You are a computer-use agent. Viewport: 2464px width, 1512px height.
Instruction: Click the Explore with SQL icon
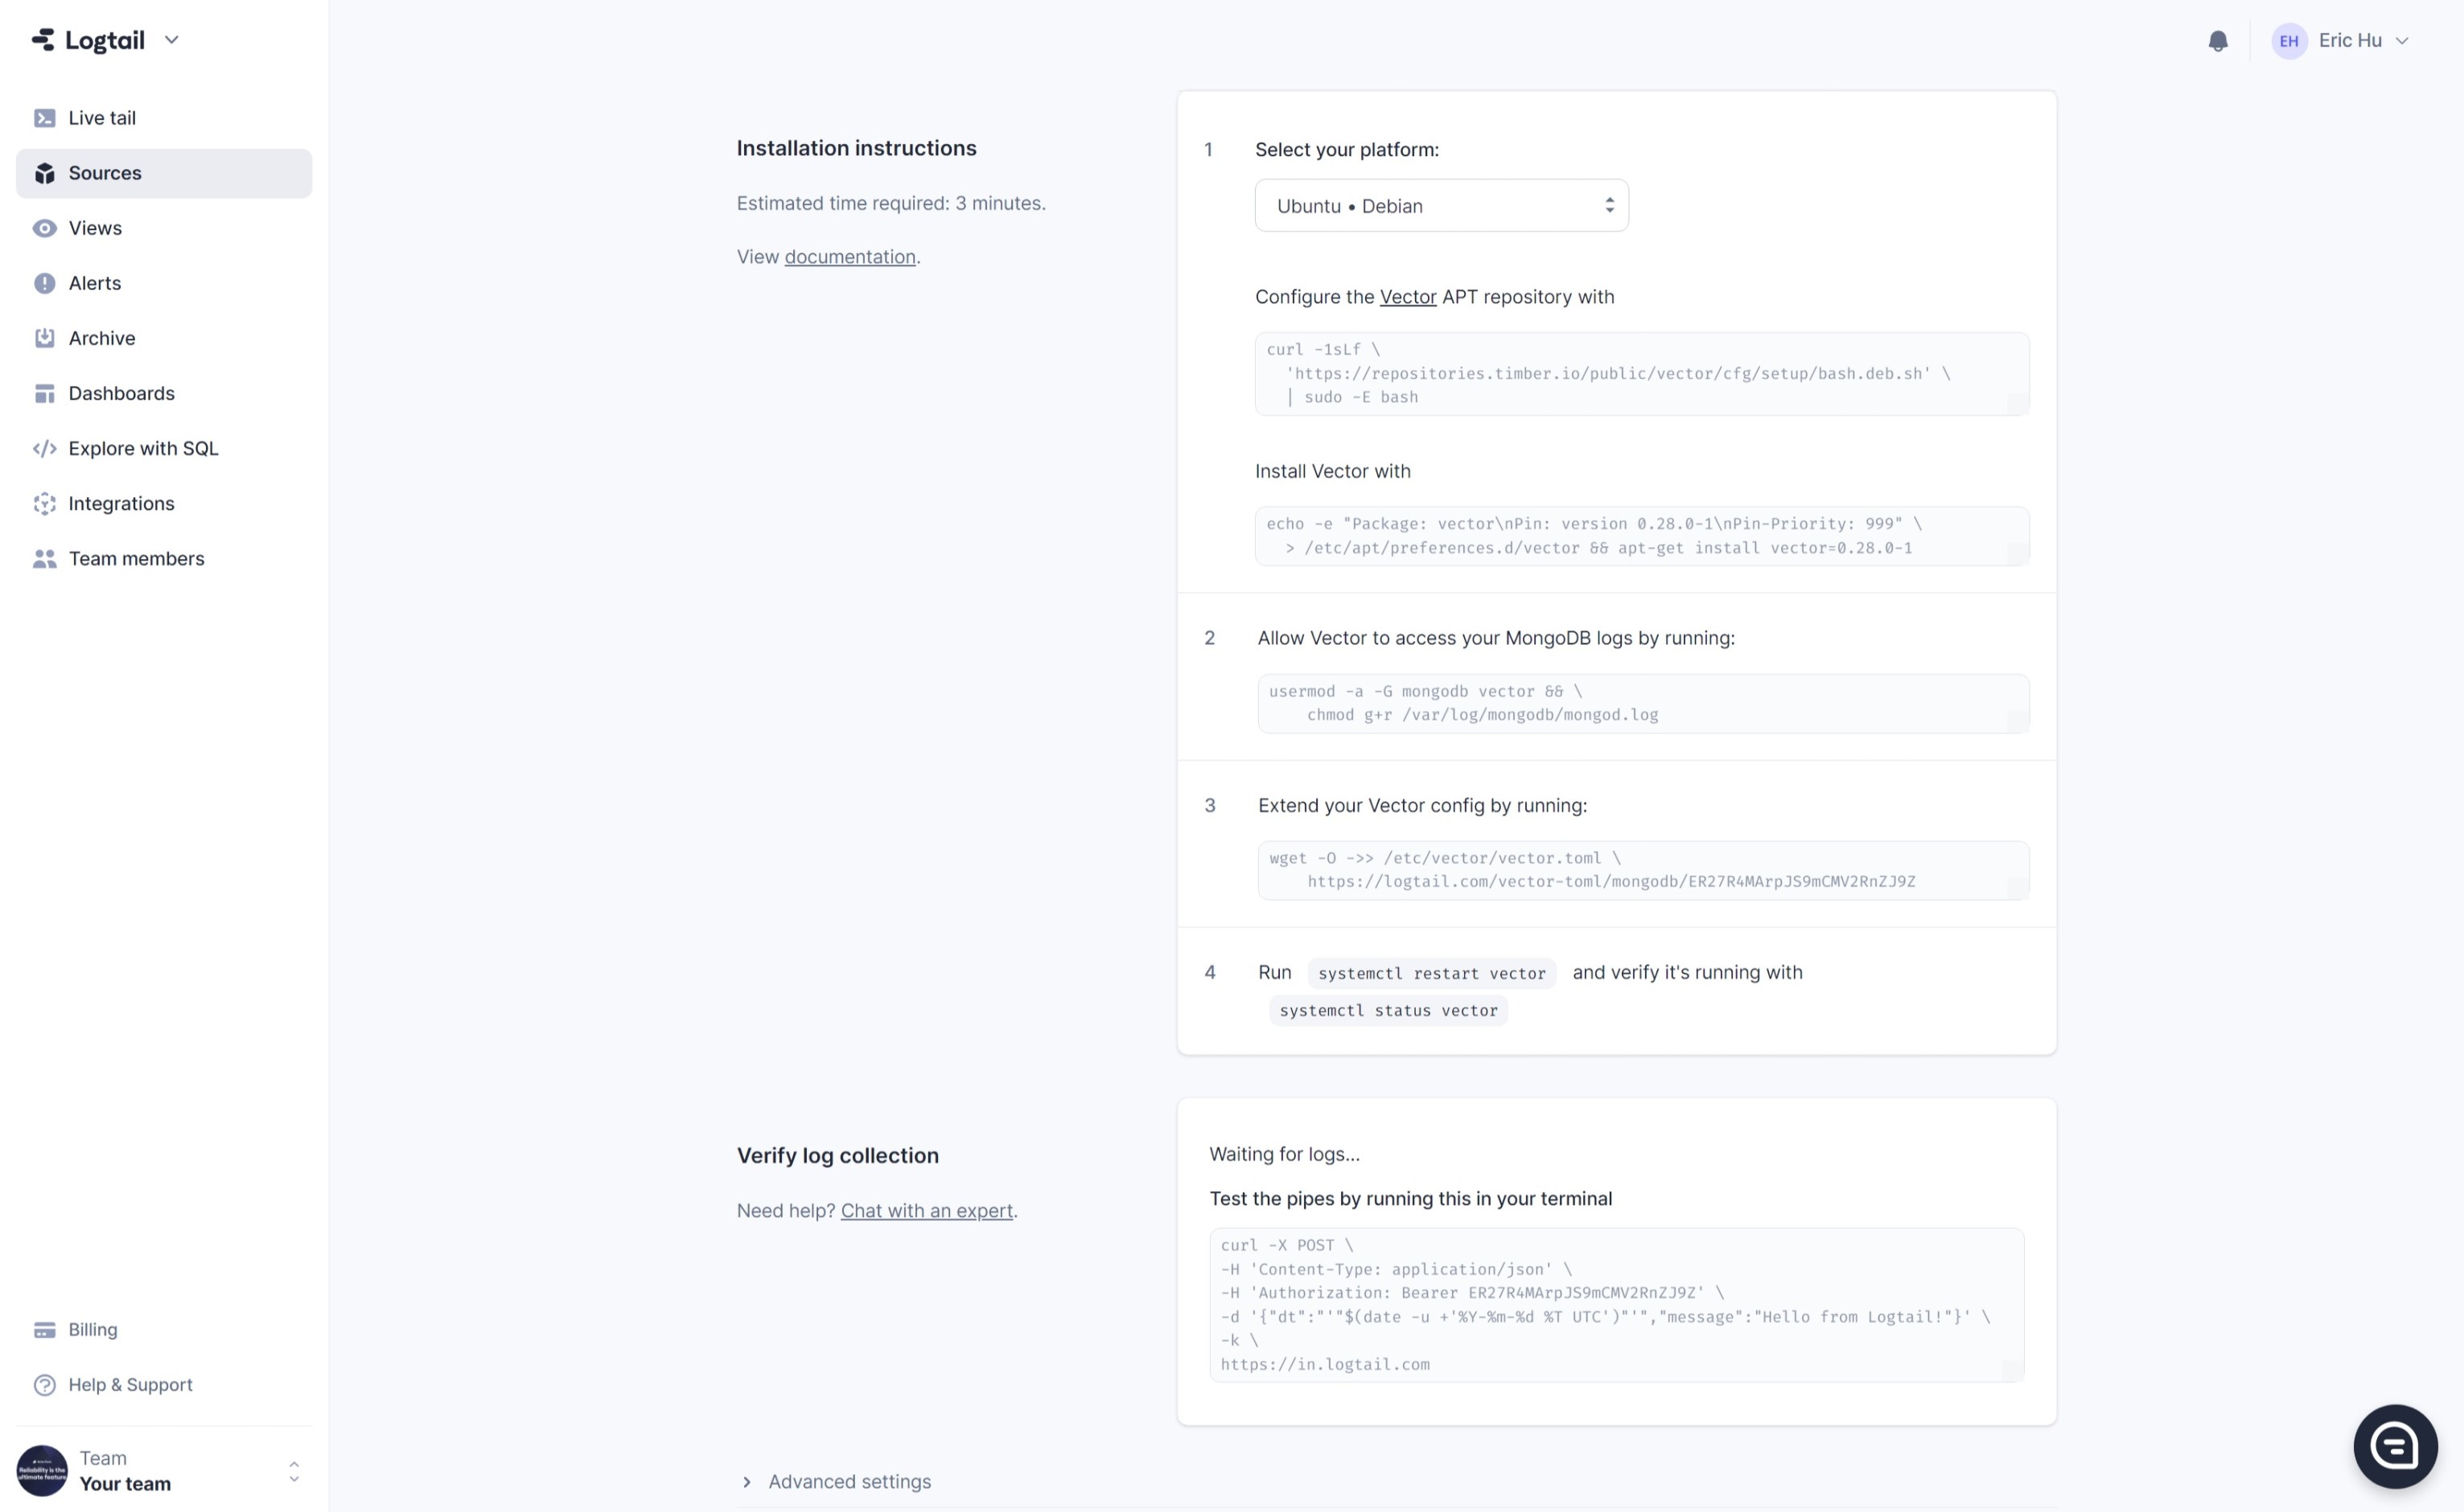point(44,449)
